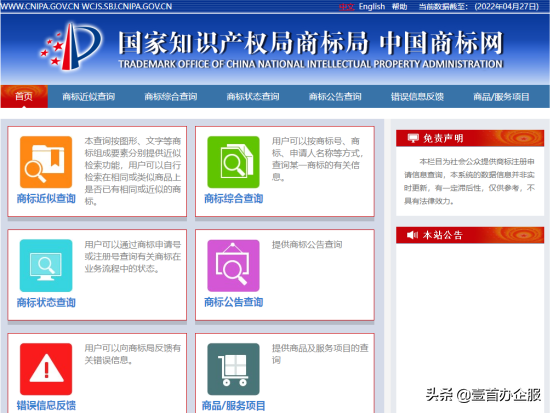Screen dimensions: 553x414
Task: Click the blue 商标状态查询 text link below the monitor icon
Action: pyautogui.click(x=46, y=303)
